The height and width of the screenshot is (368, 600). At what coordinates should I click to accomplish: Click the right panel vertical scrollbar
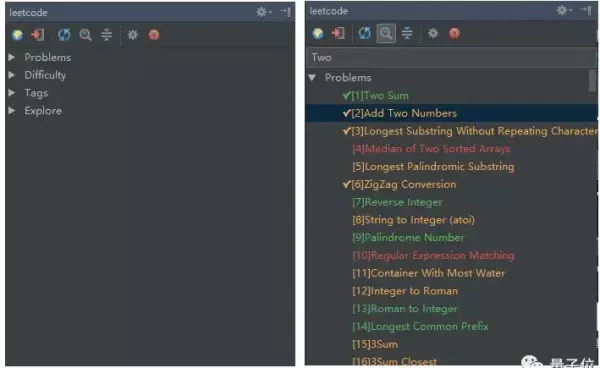[592, 81]
